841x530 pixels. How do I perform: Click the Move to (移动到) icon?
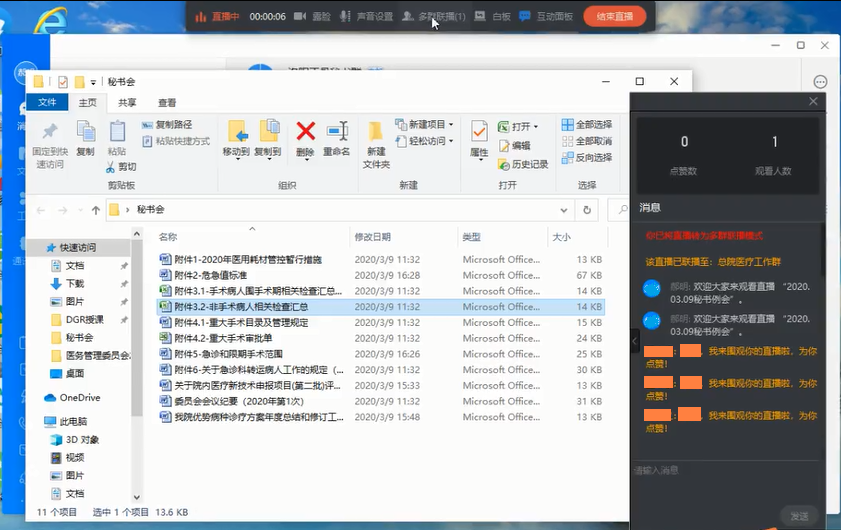(x=237, y=131)
